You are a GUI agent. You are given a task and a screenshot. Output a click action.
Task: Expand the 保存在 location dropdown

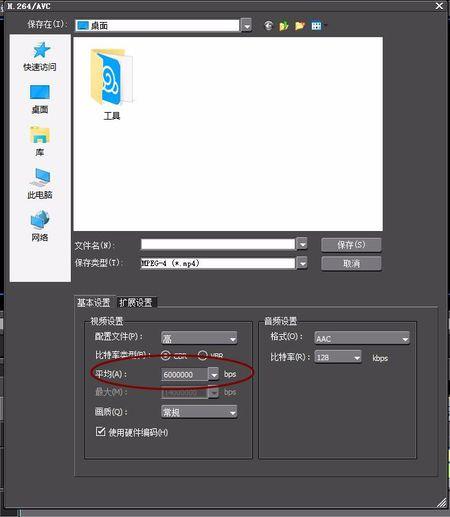pos(246,26)
